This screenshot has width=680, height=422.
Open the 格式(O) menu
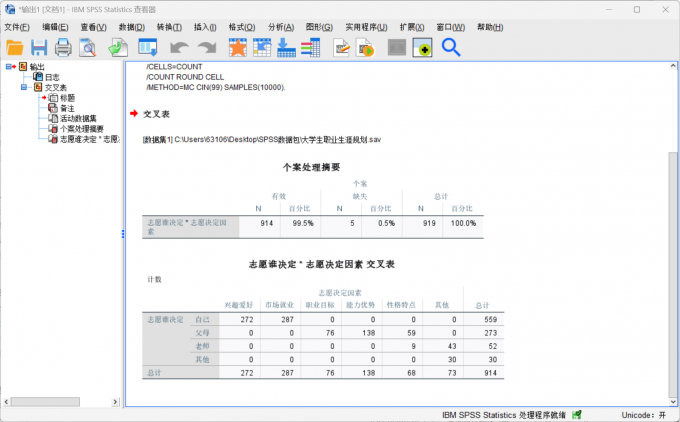tap(242, 27)
